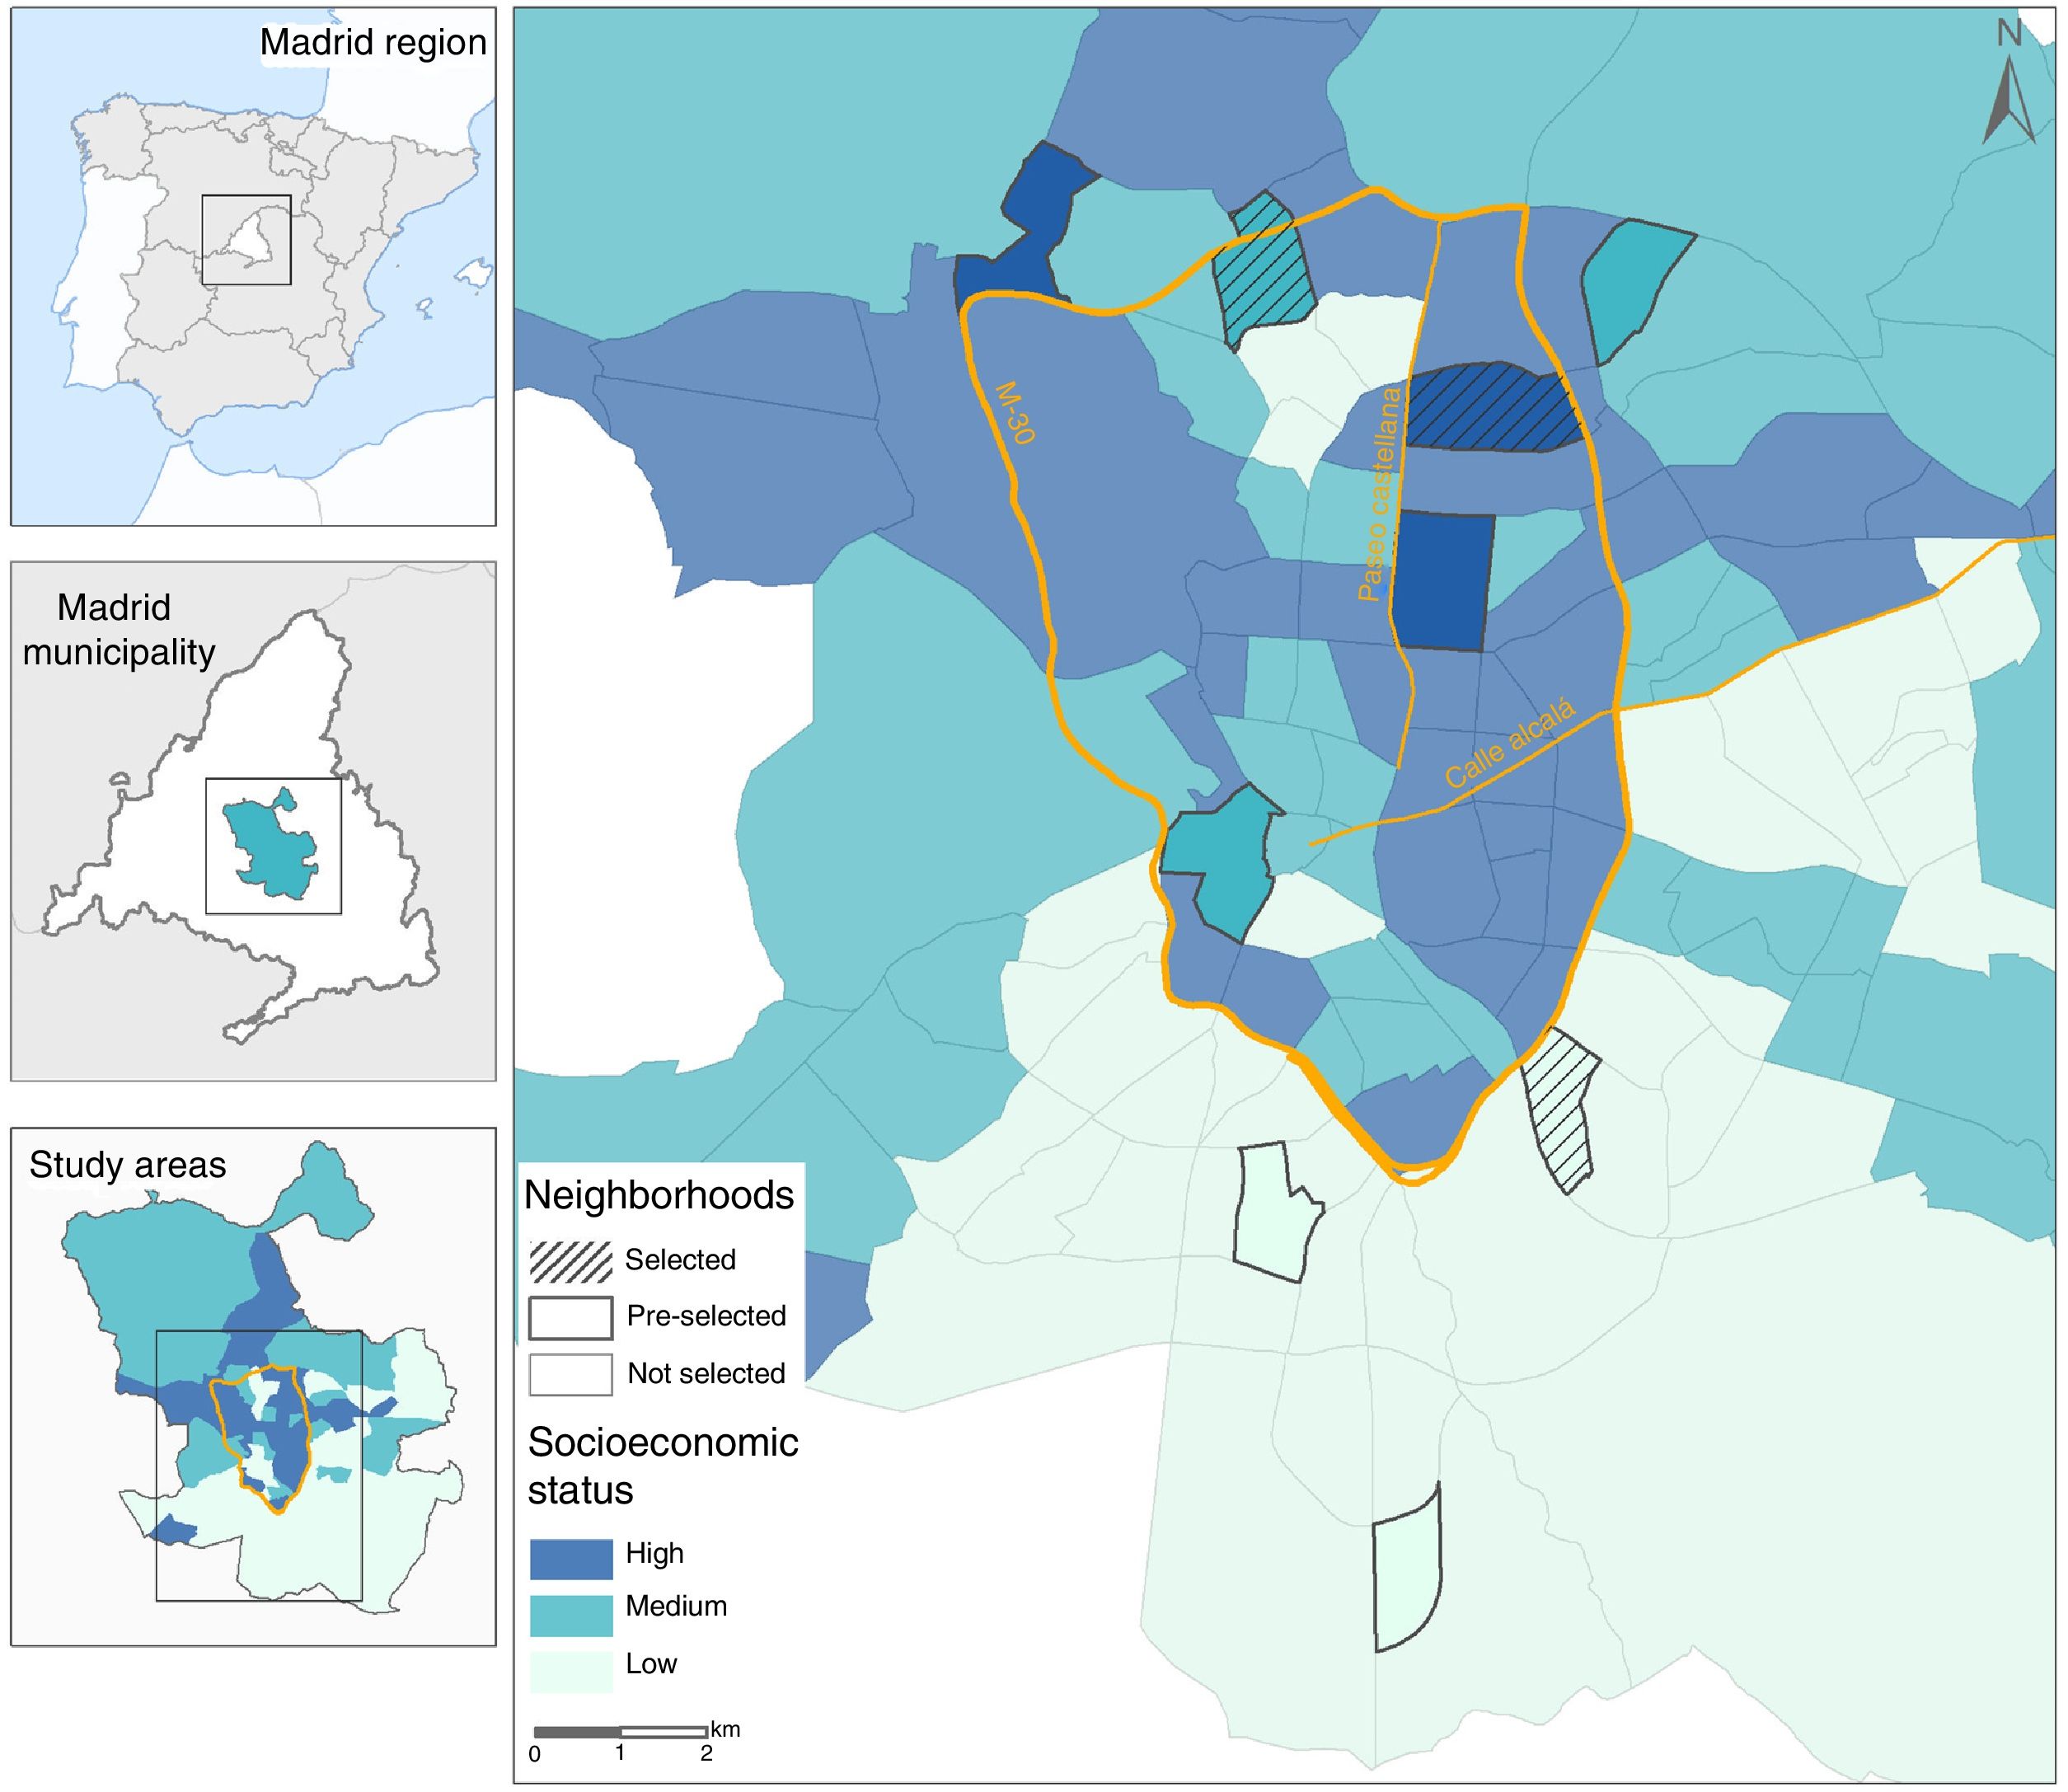
Task: Click the Pre-selected legend outline box
Action: tap(570, 1318)
